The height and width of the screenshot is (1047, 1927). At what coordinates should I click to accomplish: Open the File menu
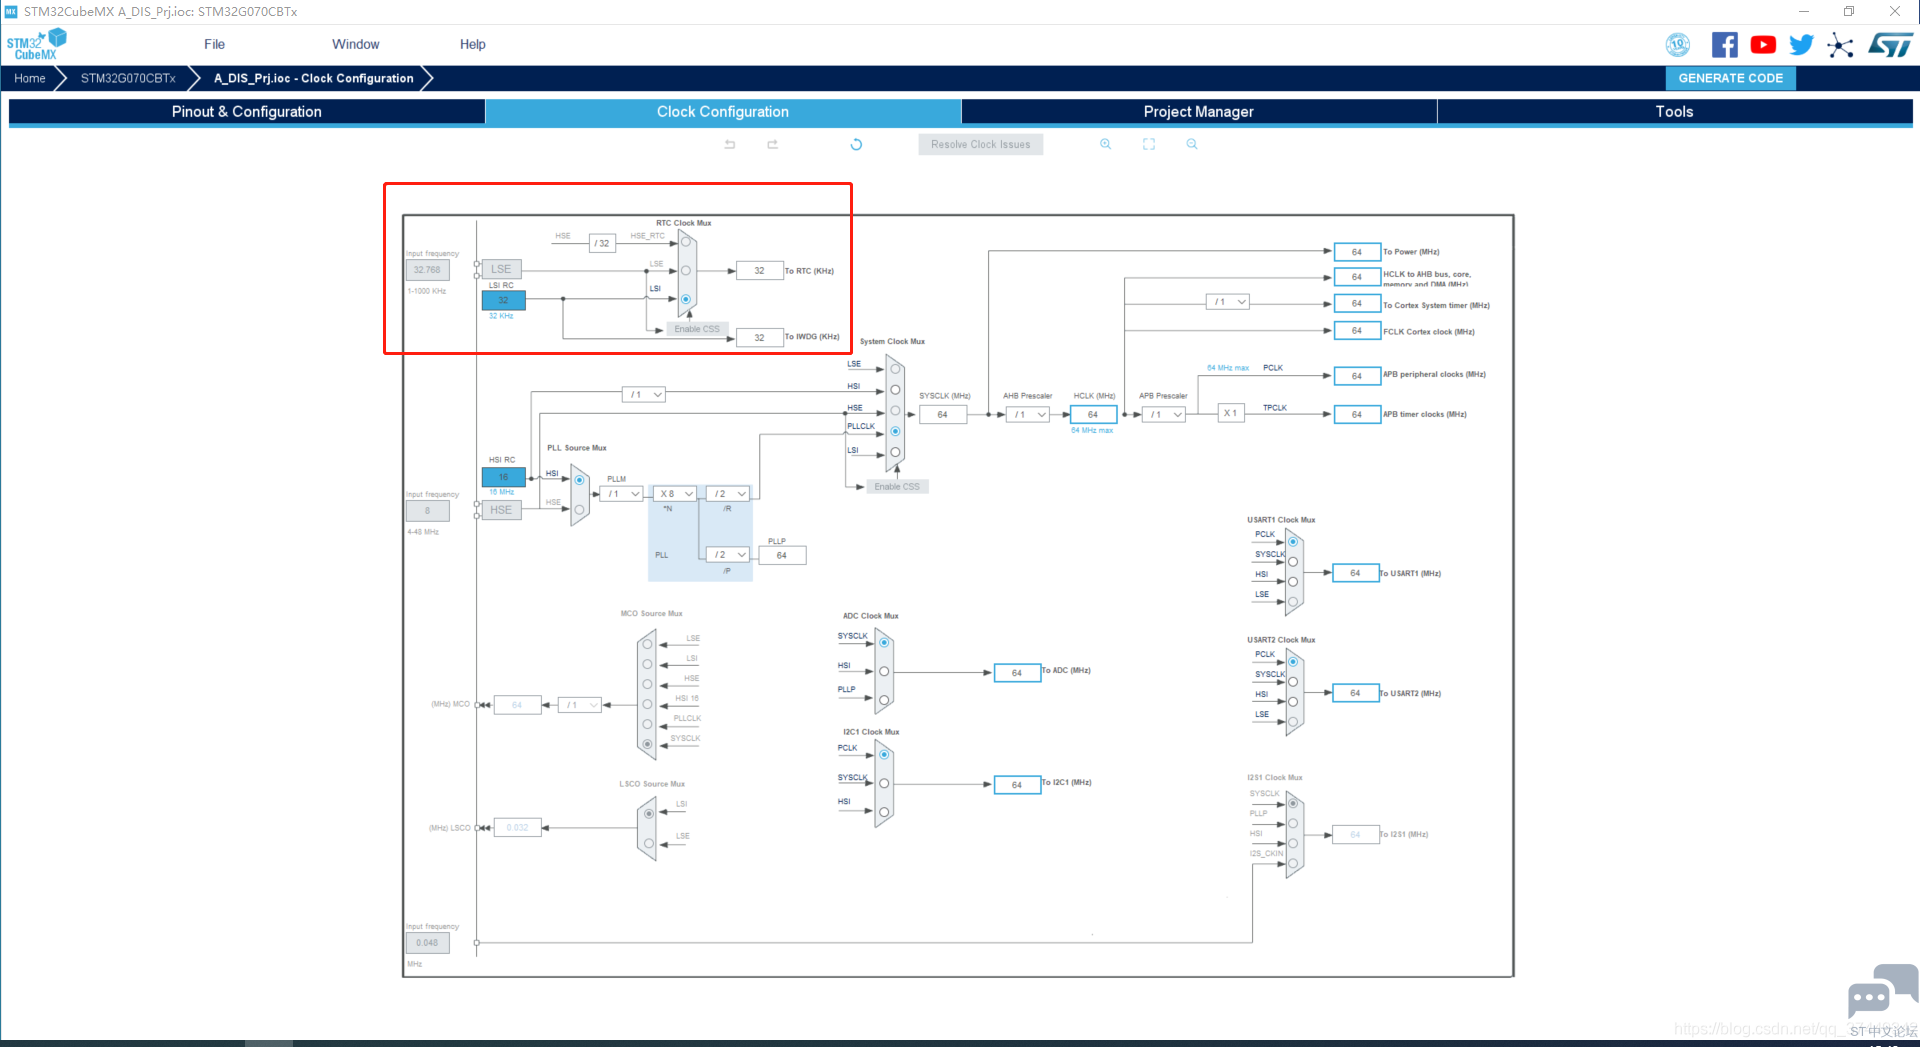(x=214, y=44)
